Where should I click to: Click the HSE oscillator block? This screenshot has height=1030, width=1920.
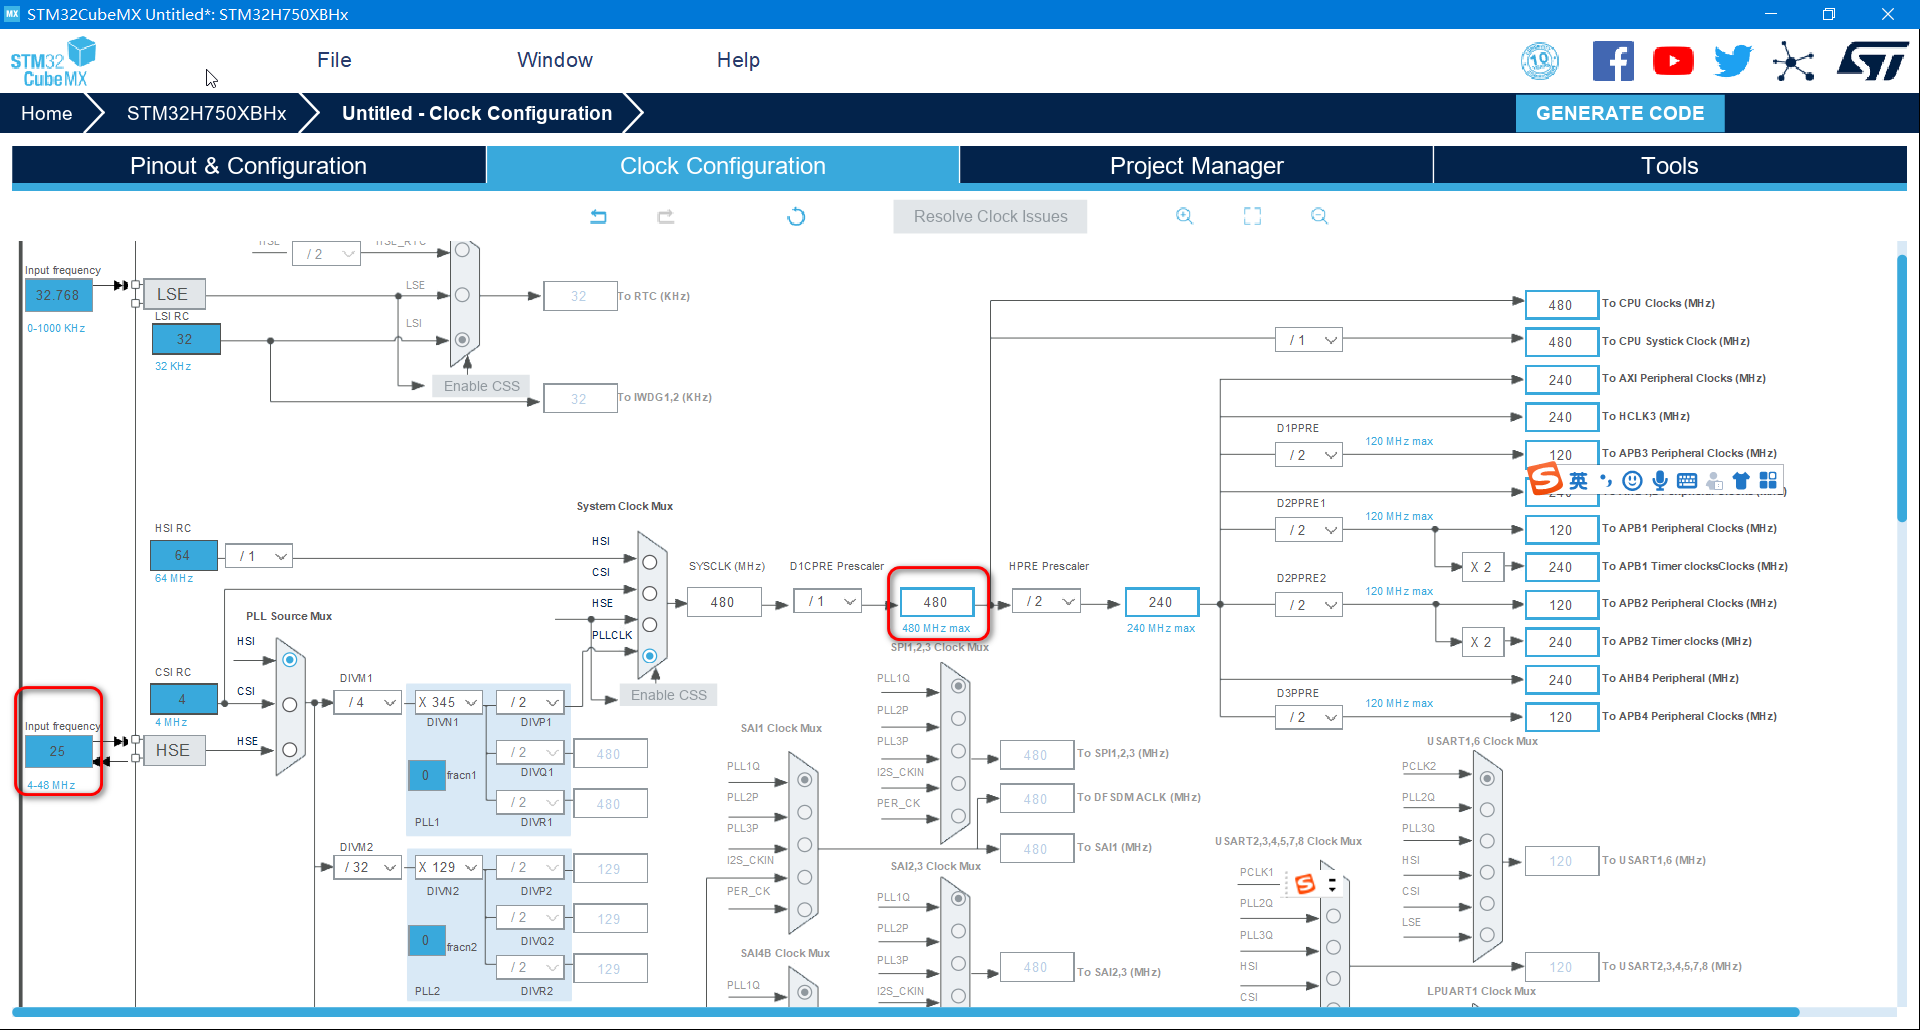[x=174, y=750]
